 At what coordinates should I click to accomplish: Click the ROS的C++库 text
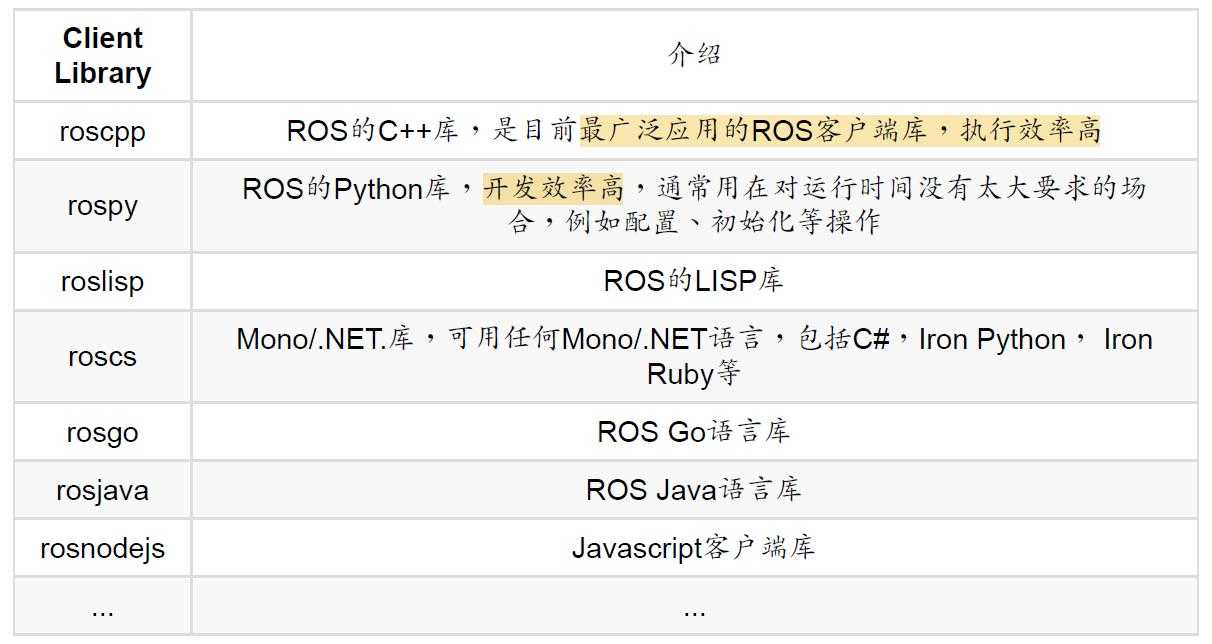372,131
